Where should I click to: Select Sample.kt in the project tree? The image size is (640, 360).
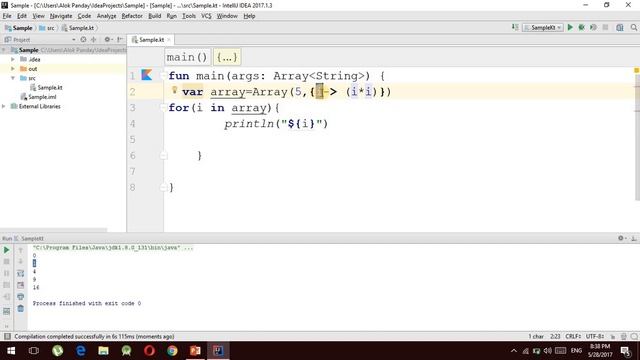[46, 87]
